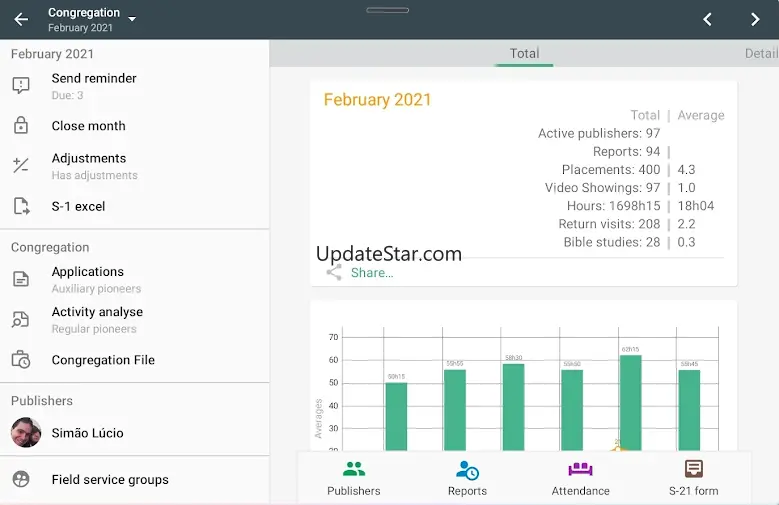Tap the drag handle pill at the top
This screenshot has height=505, width=779.
coord(388,10)
